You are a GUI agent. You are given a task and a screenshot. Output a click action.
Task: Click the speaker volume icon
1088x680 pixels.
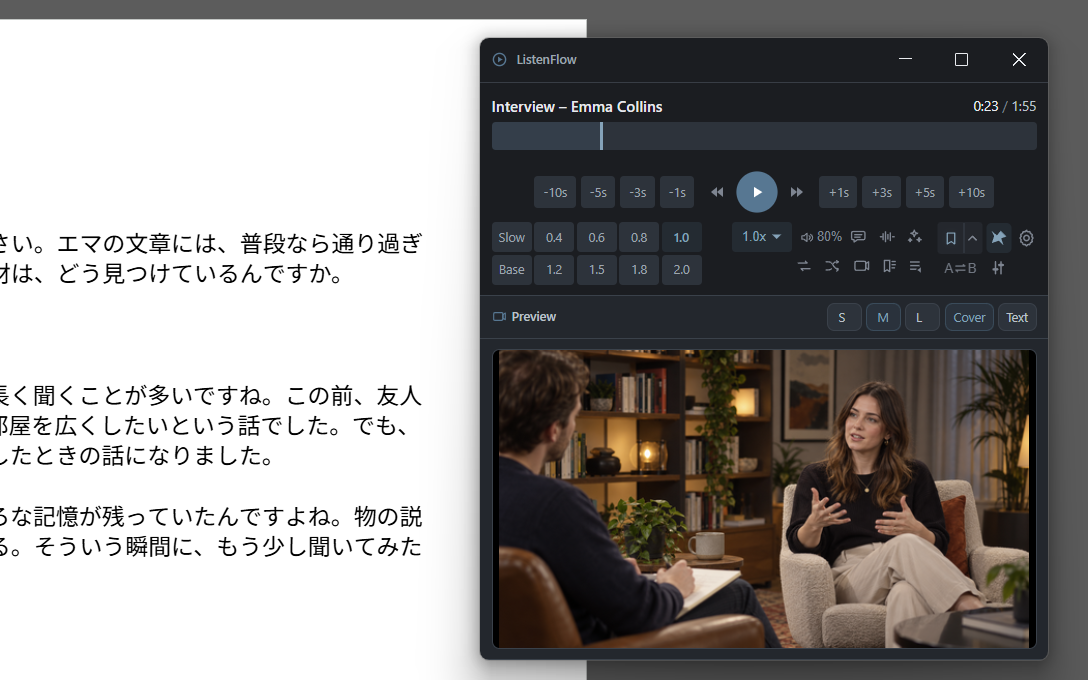806,237
